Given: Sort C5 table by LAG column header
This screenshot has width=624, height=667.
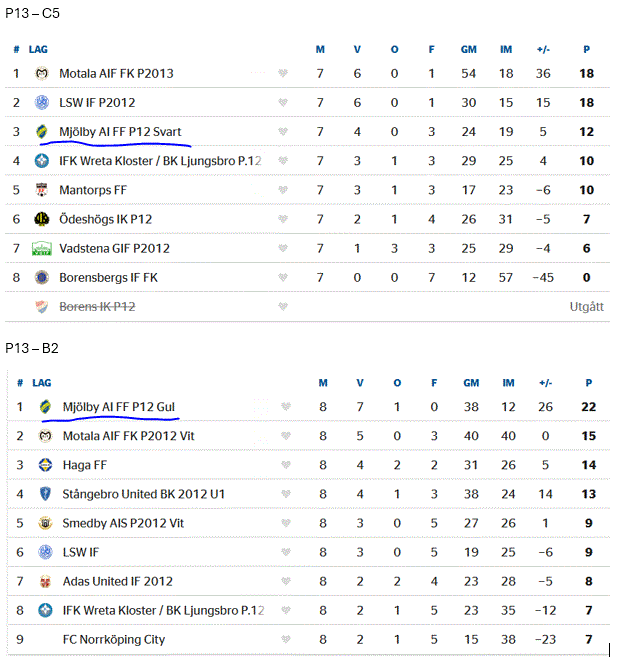Looking at the screenshot, I should pyautogui.click(x=39, y=48).
